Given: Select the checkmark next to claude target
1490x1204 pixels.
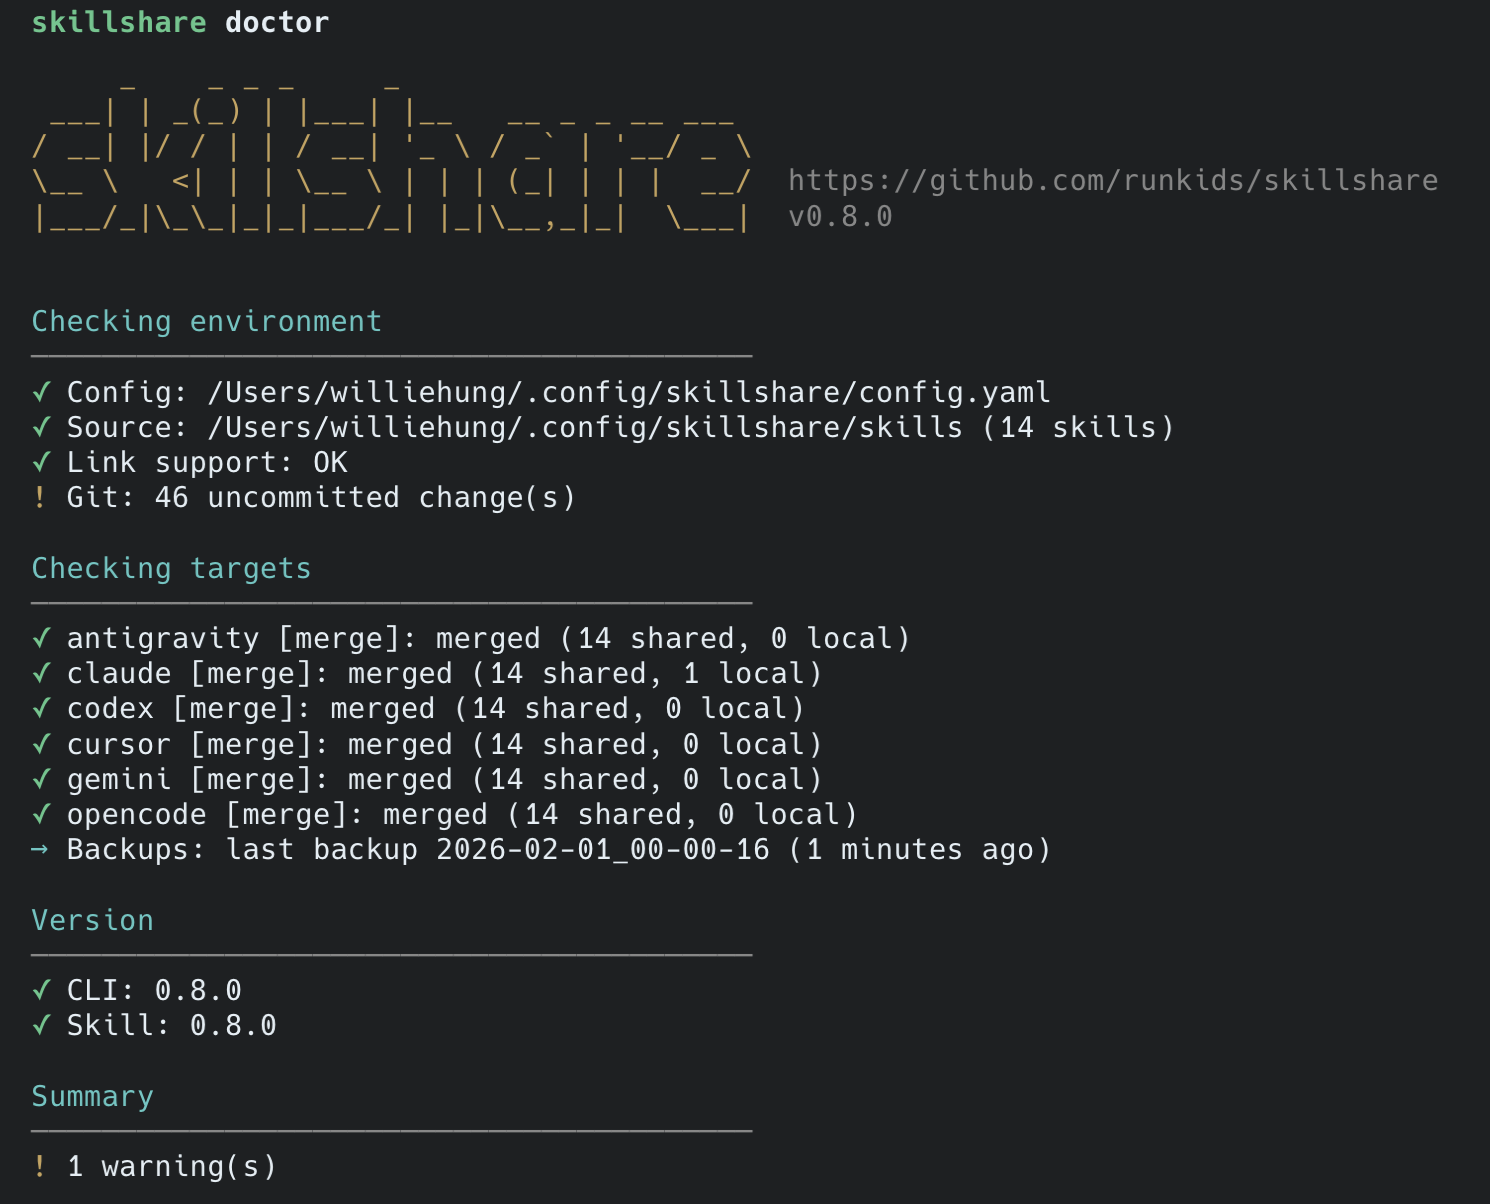Looking at the screenshot, I should tap(41, 673).
